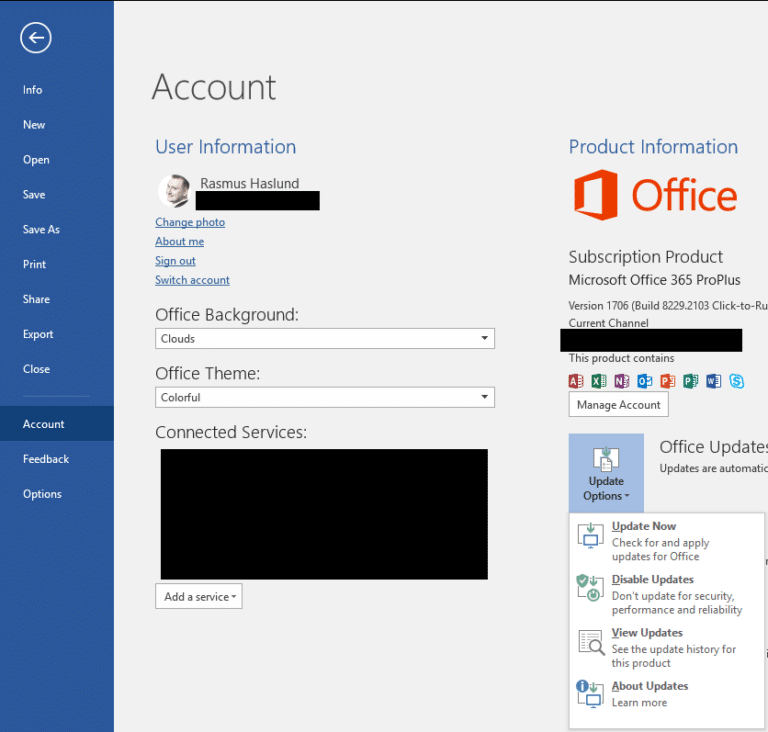Click the Excel app icon
The width and height of the screenshot is (768, 732).
(599, 381)
